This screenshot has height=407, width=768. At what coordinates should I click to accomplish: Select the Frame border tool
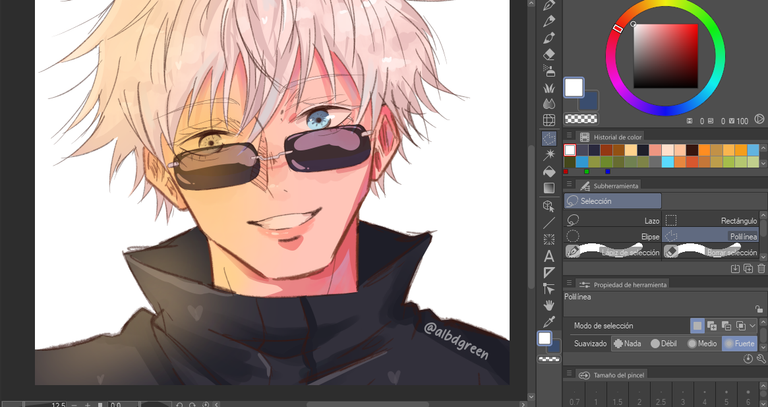(549, 239)
